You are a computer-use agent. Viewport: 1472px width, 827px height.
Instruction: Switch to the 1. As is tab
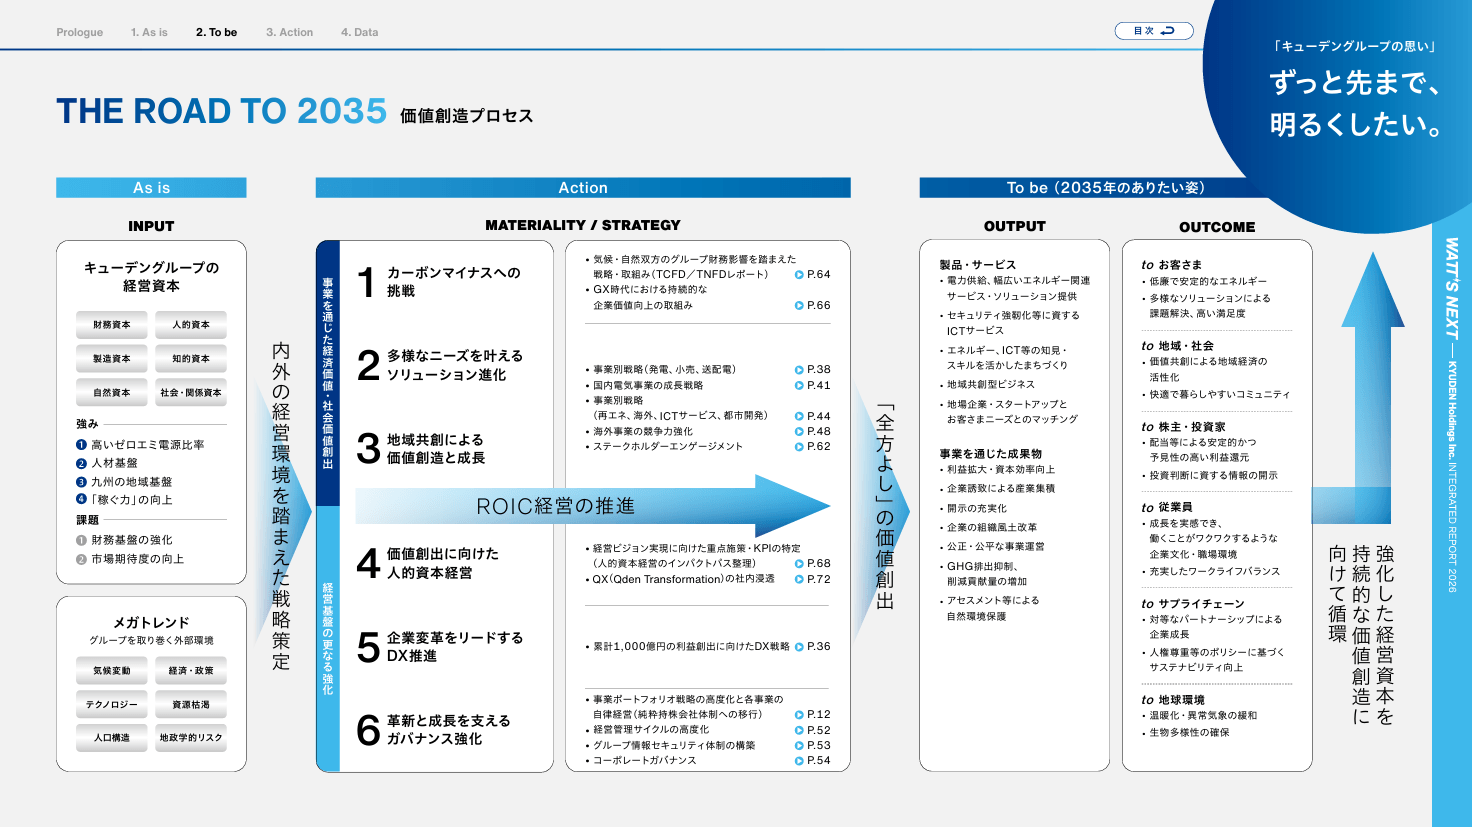point(149,32)
